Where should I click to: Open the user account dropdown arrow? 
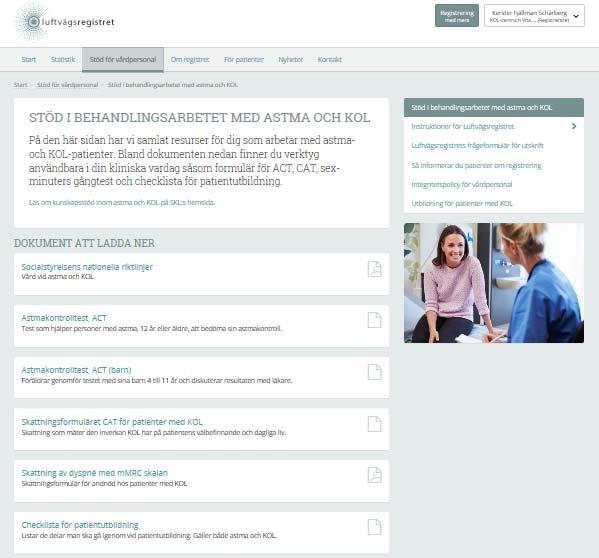576,16
